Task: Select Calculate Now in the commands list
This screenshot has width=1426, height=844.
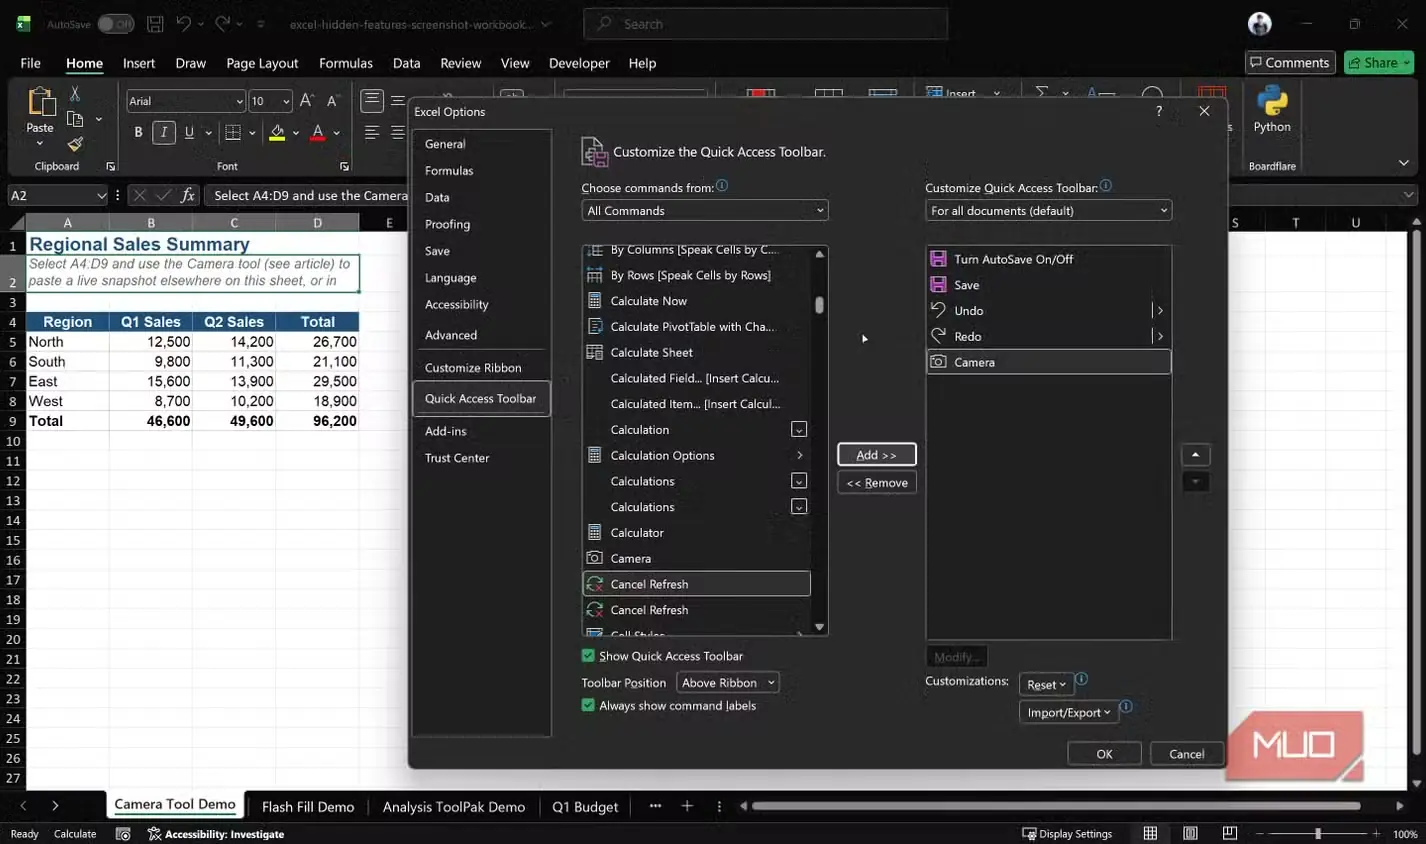Action: [x=696, y=301]
